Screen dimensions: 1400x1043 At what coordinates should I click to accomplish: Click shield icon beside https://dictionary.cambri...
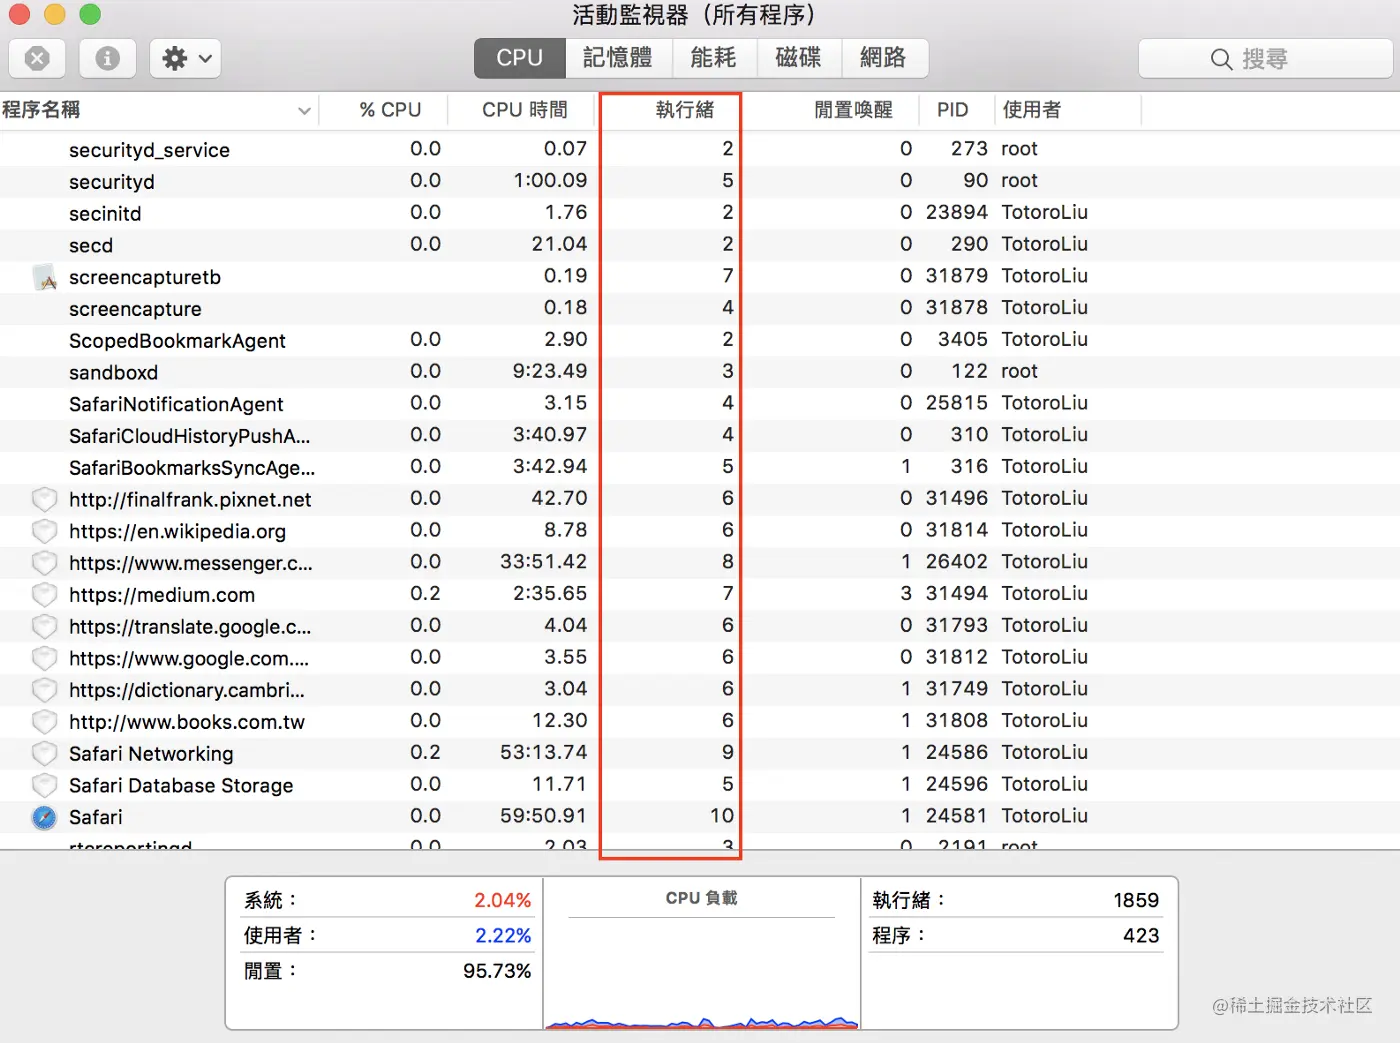click(44, 690)
